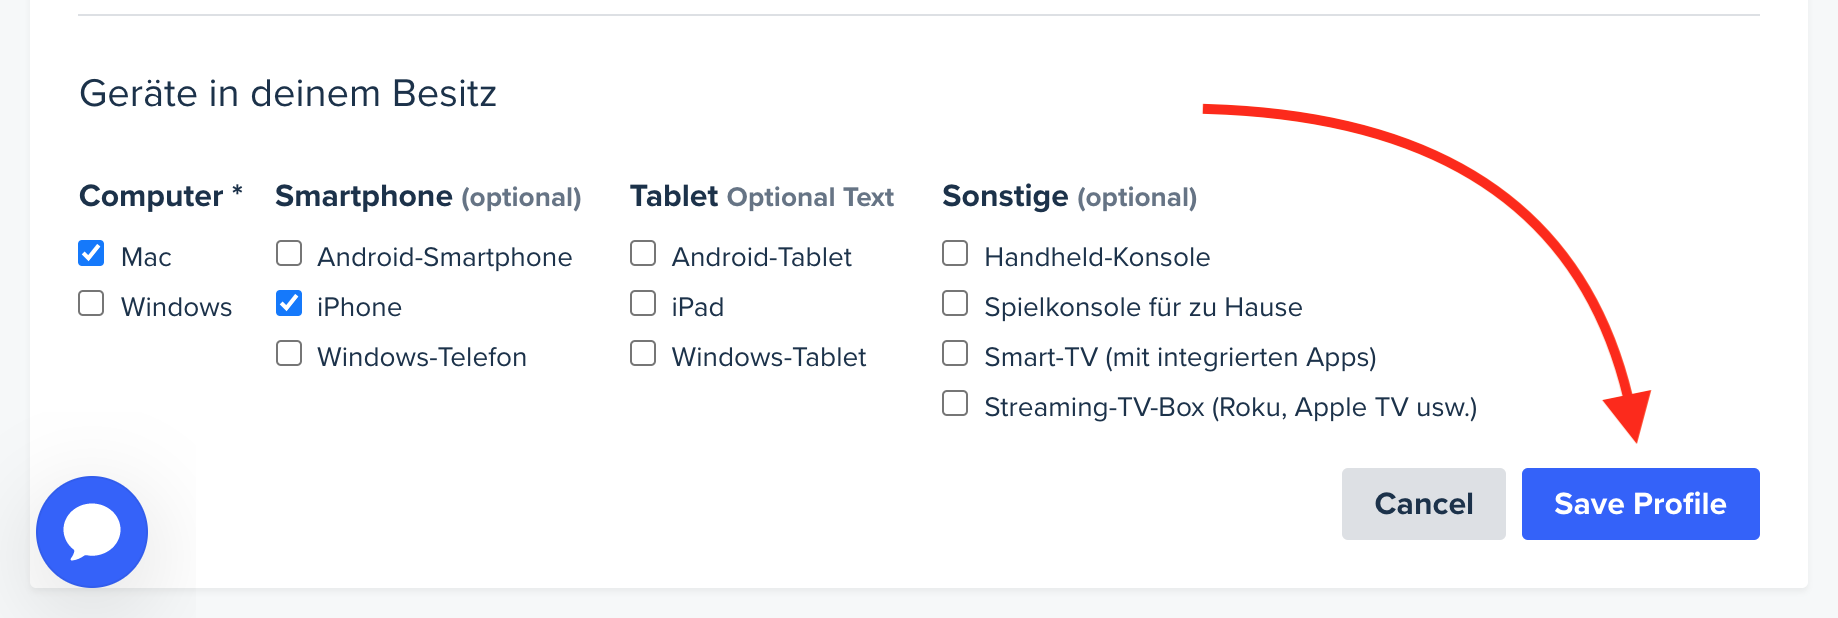
Task: Tick the Windows-Telefon checkbox
Action: click(x=289, y=354)
